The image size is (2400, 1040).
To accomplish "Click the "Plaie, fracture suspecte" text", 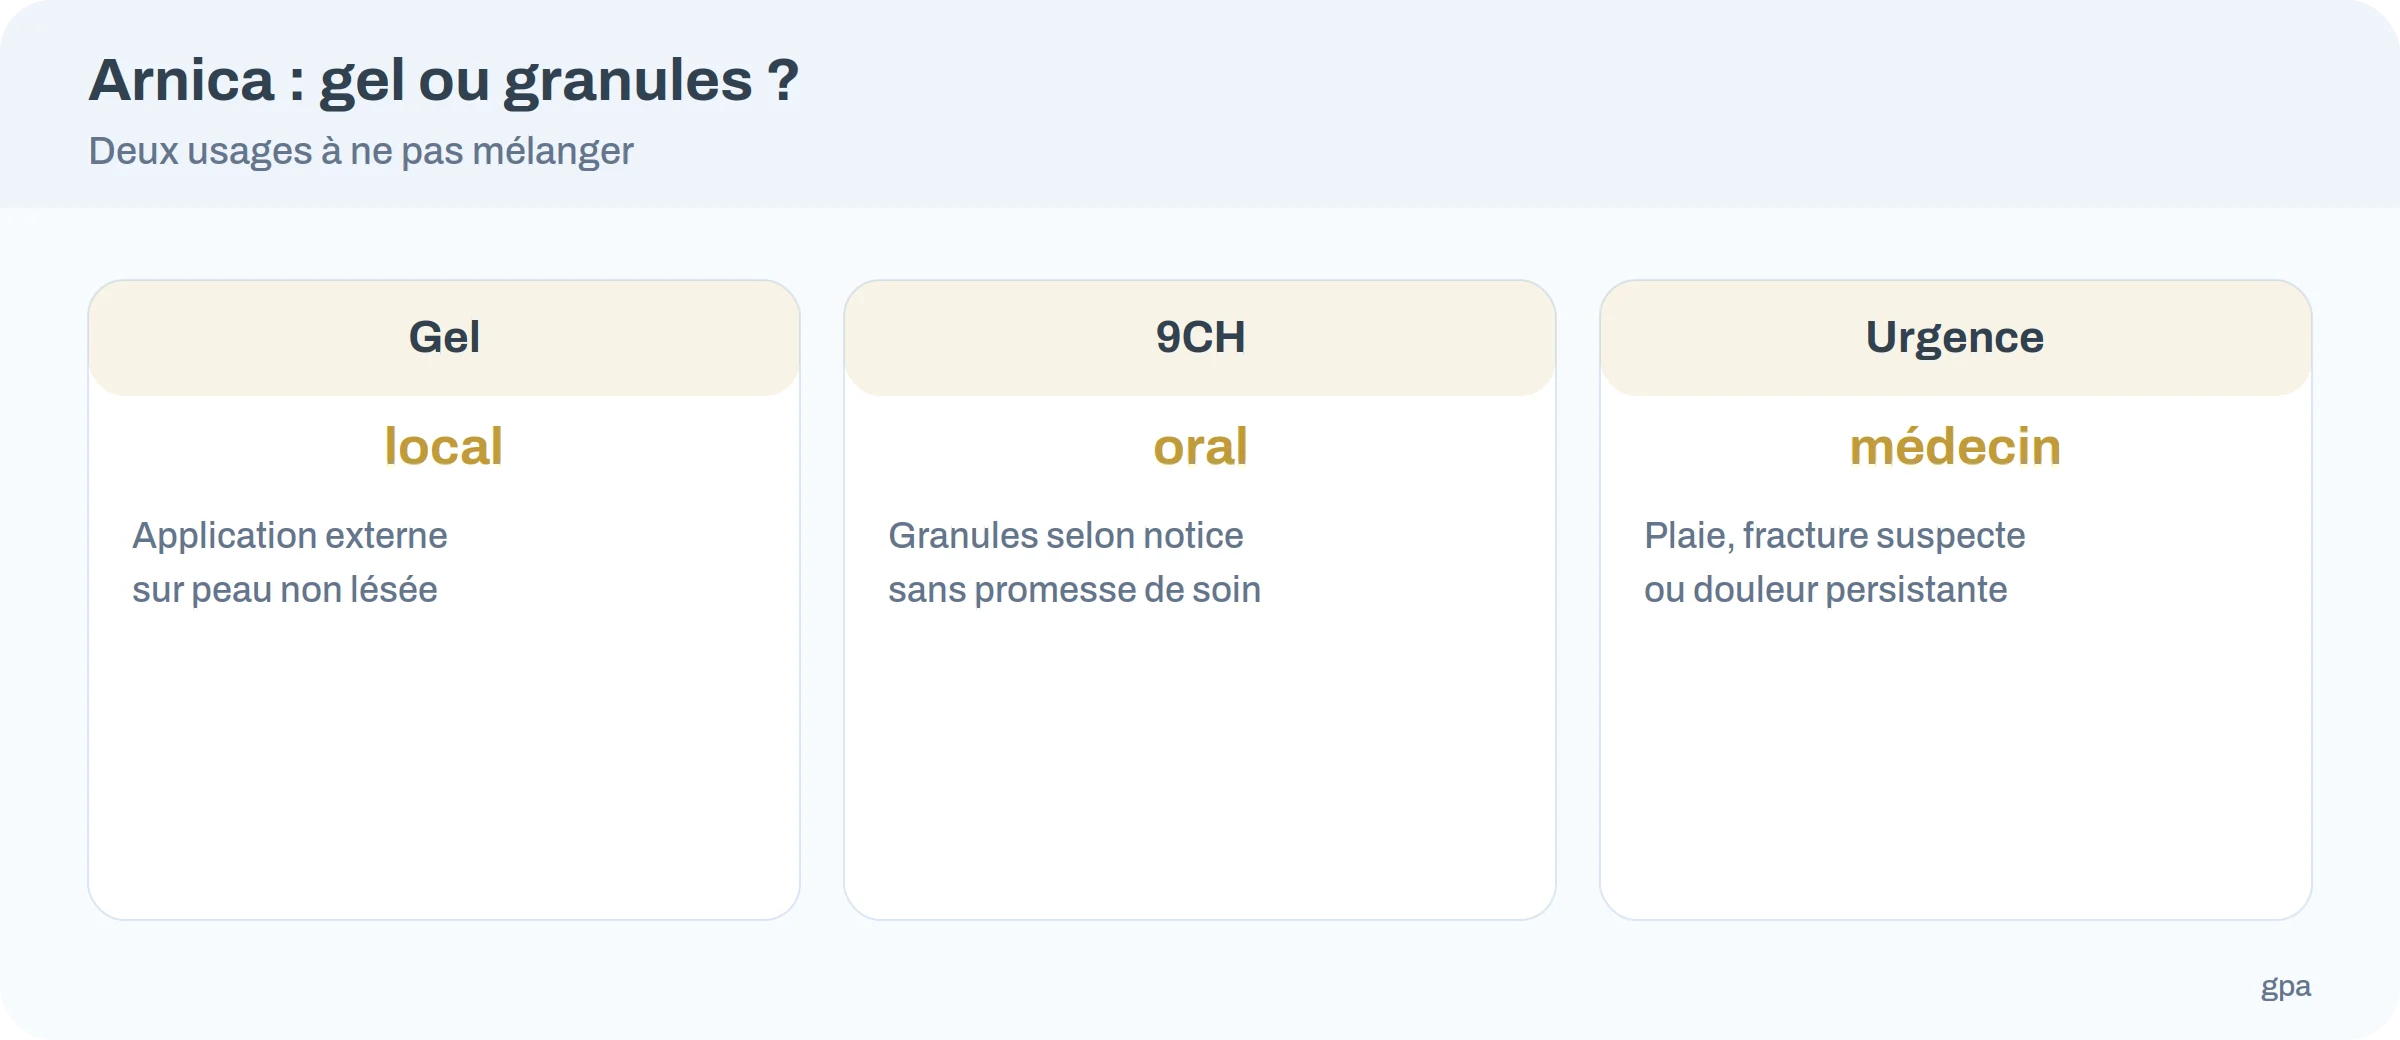I will 1835,536.
